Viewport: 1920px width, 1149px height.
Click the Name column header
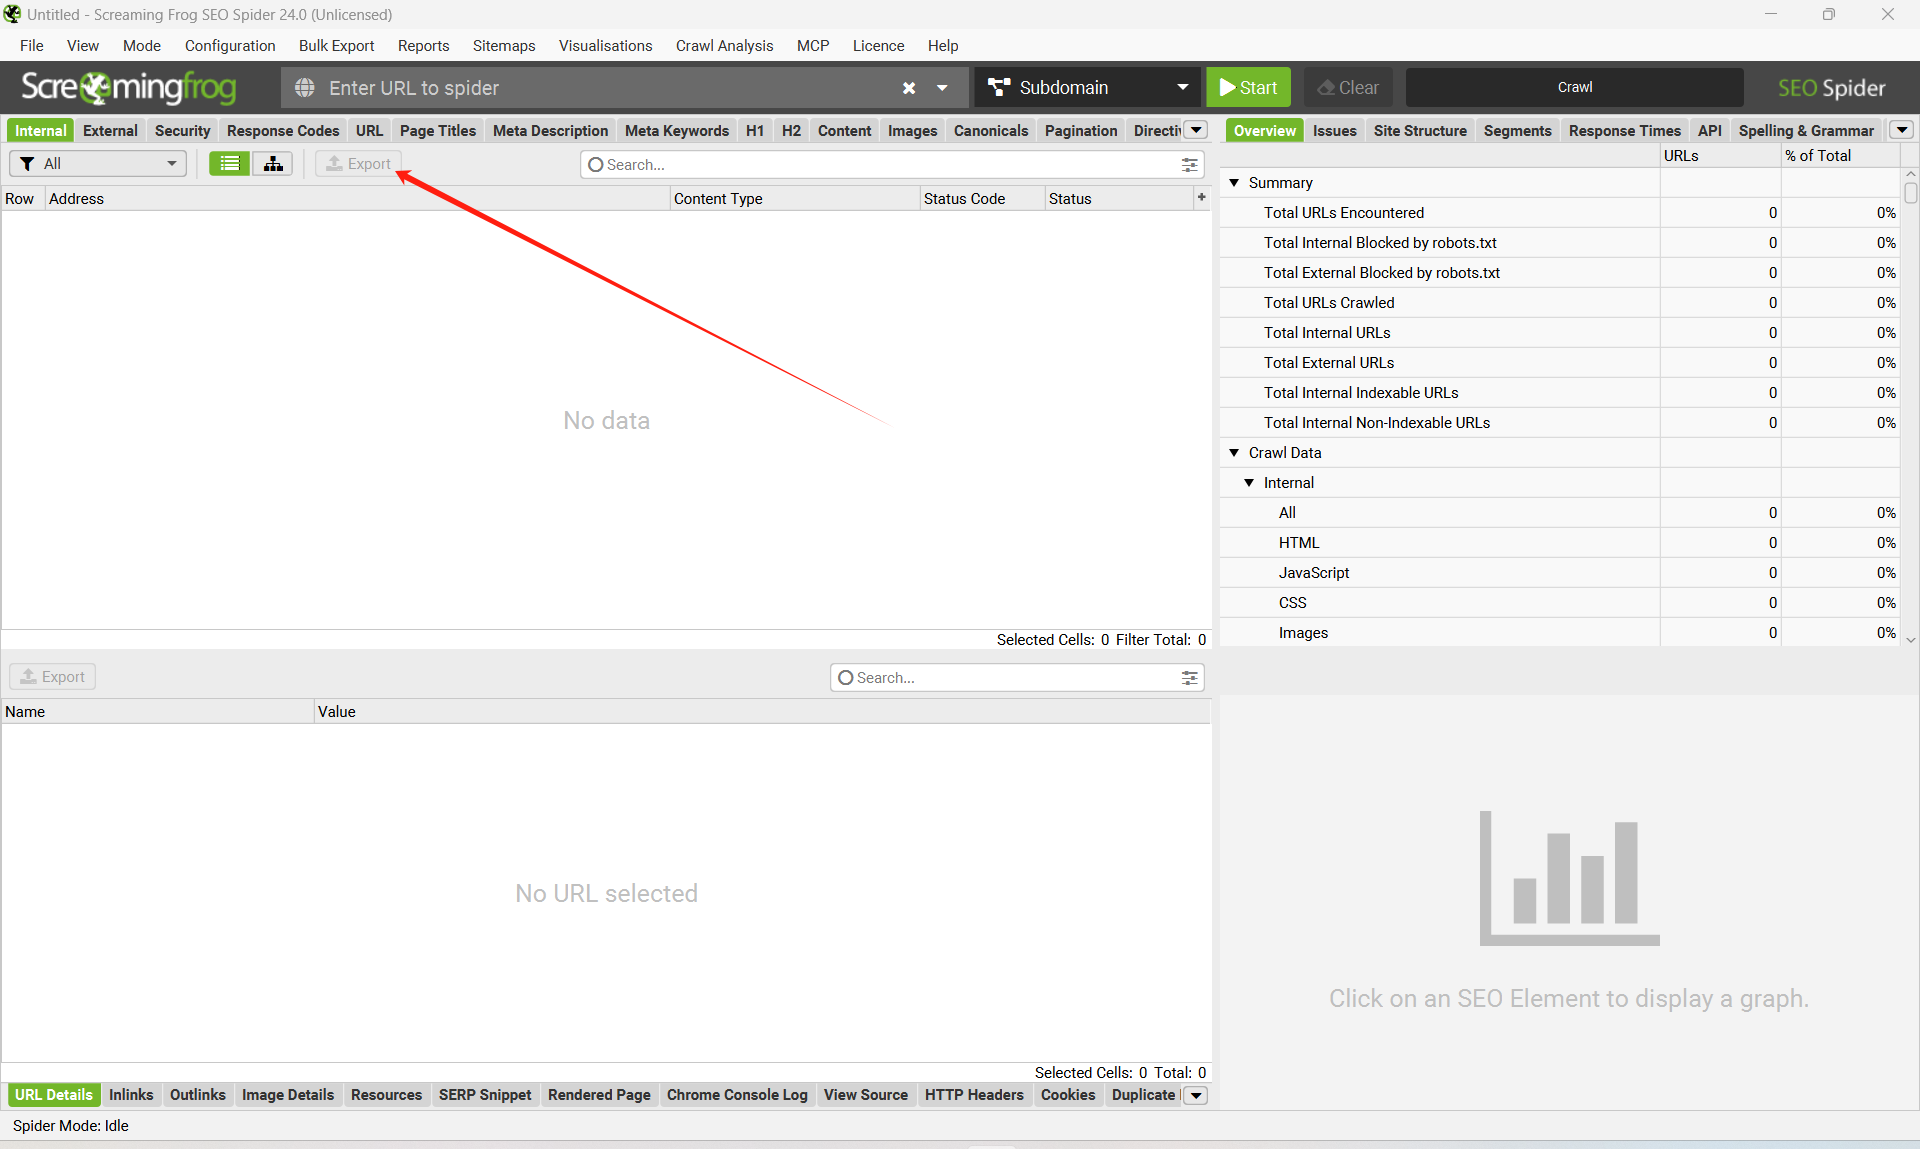point(157,711)
